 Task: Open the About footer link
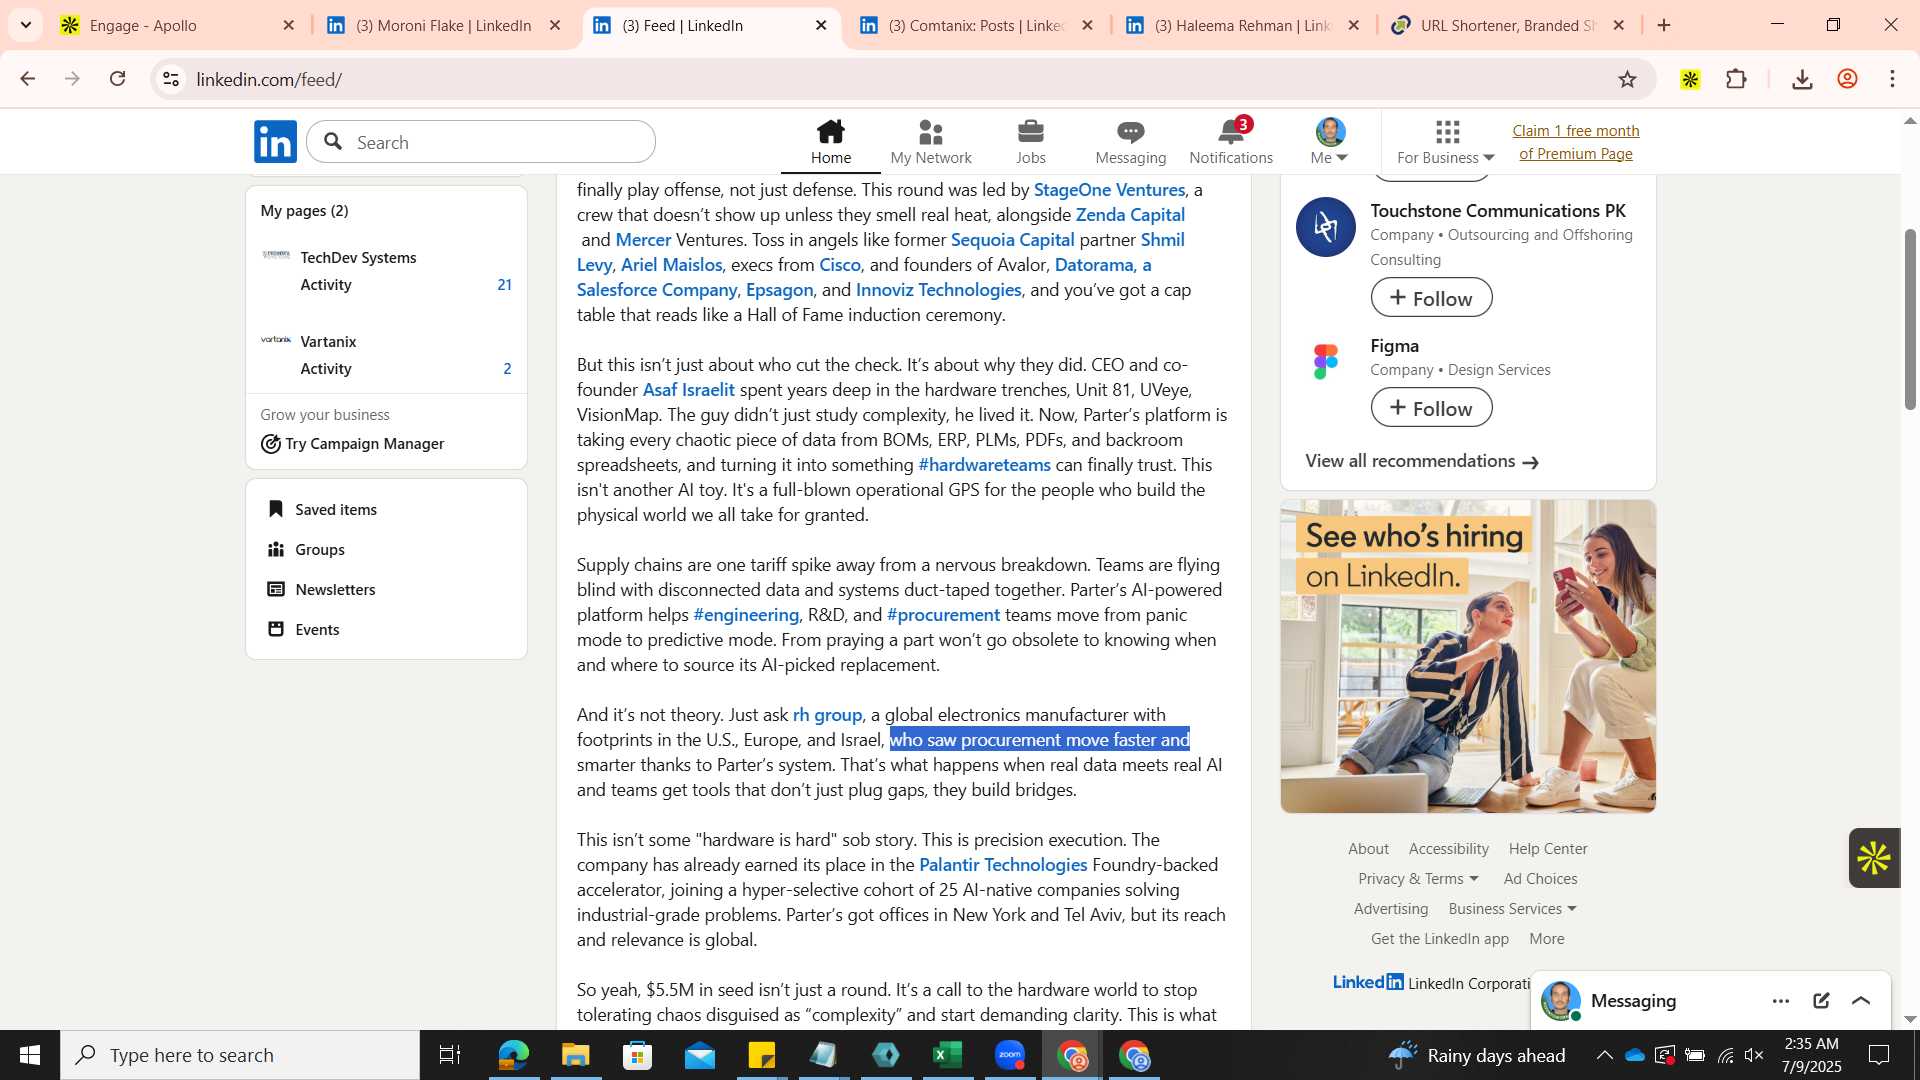[1368, 848]
